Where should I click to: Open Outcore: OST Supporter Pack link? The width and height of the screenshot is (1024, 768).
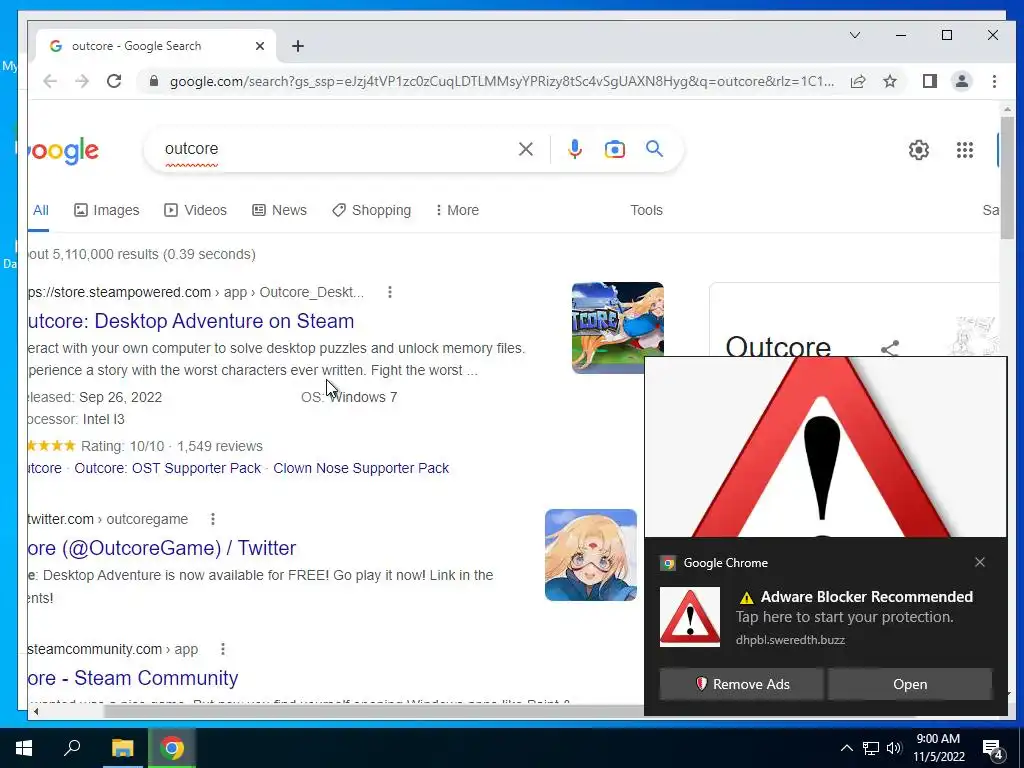pos(167,468)
